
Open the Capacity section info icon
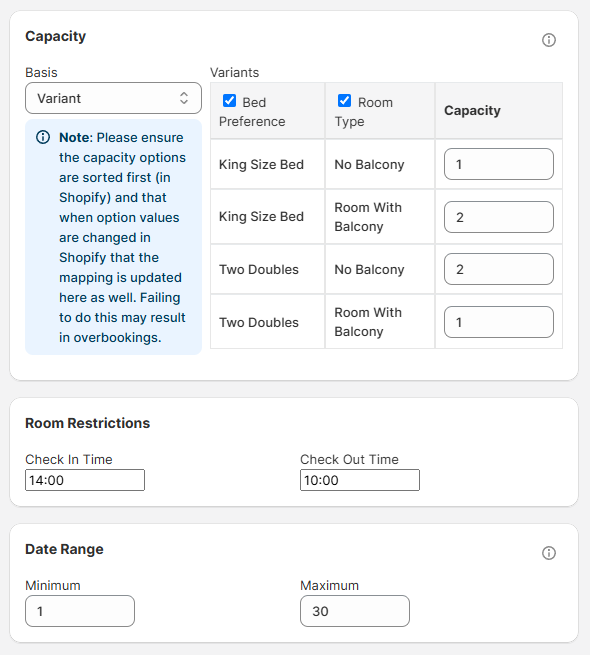tap(549, 40)
